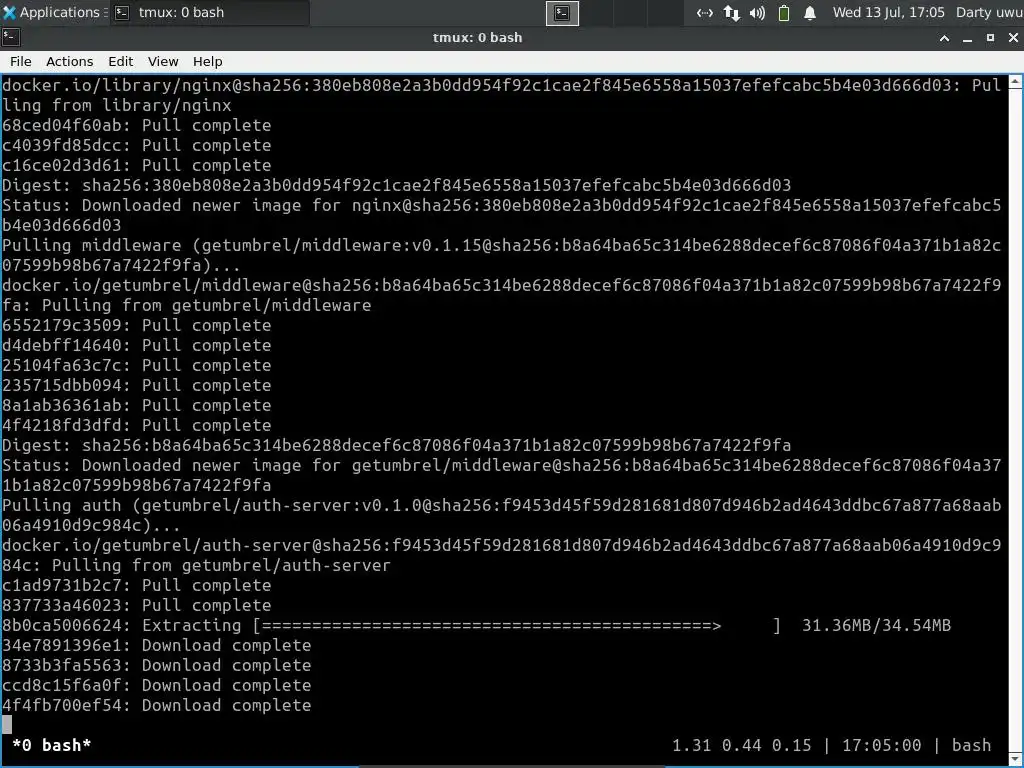Click the terminal window menu icon in titlebar
The image size is (1024, 768).
pyautogui.click(x=11, y=37)
